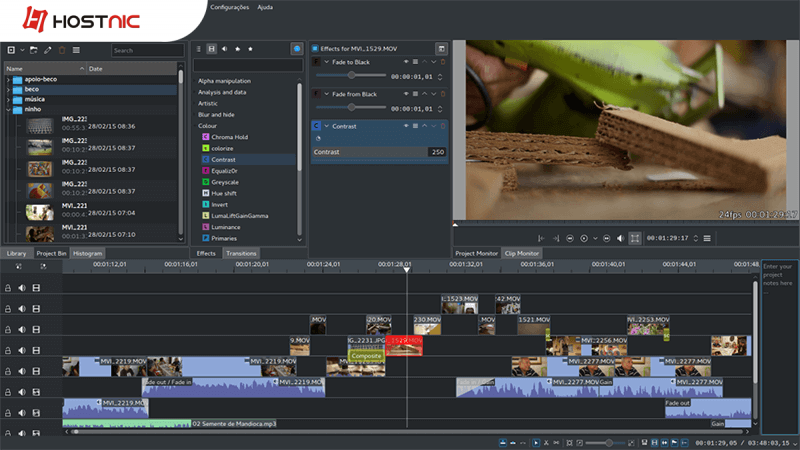
Task: Sort bin by the Name column header
Action: 45,68
